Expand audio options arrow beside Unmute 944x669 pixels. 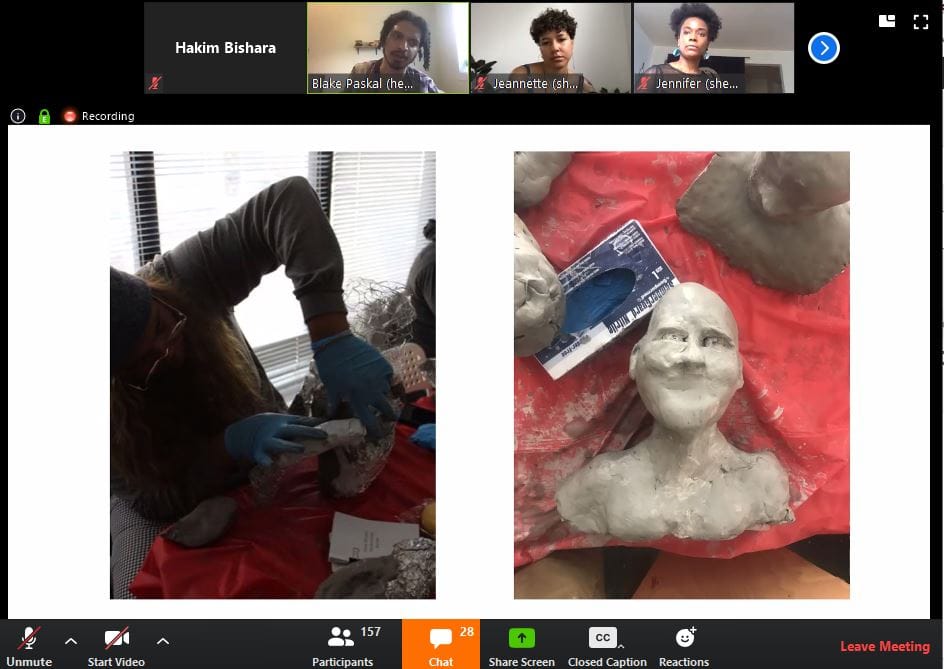[x=71, y=640]
